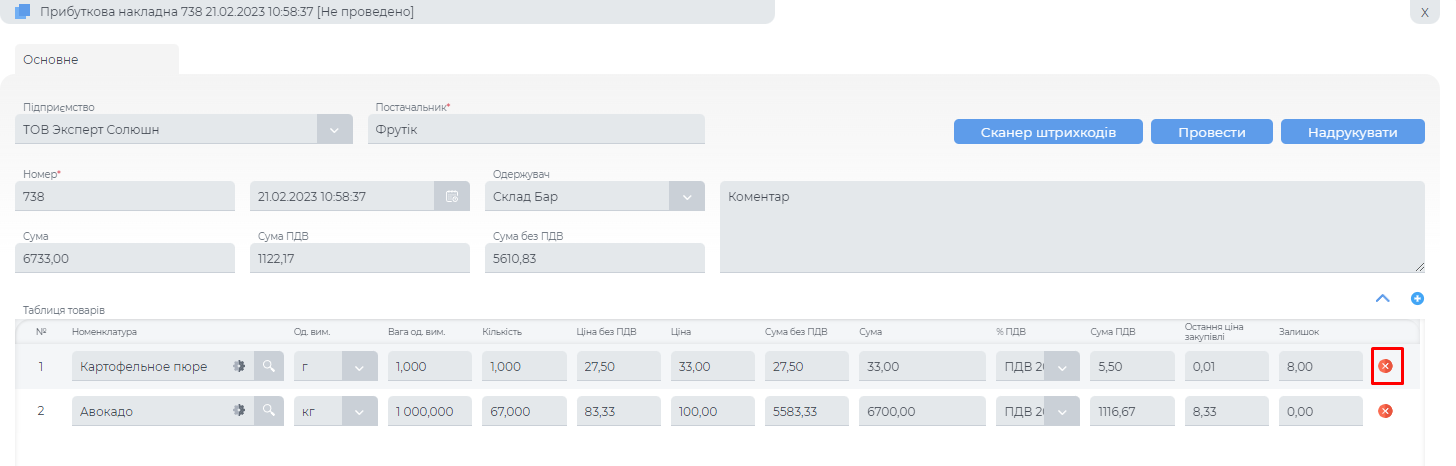The image size is (1456, 466).
Task: Open calendar picker next to date field
Action: [x=451, y=197]
